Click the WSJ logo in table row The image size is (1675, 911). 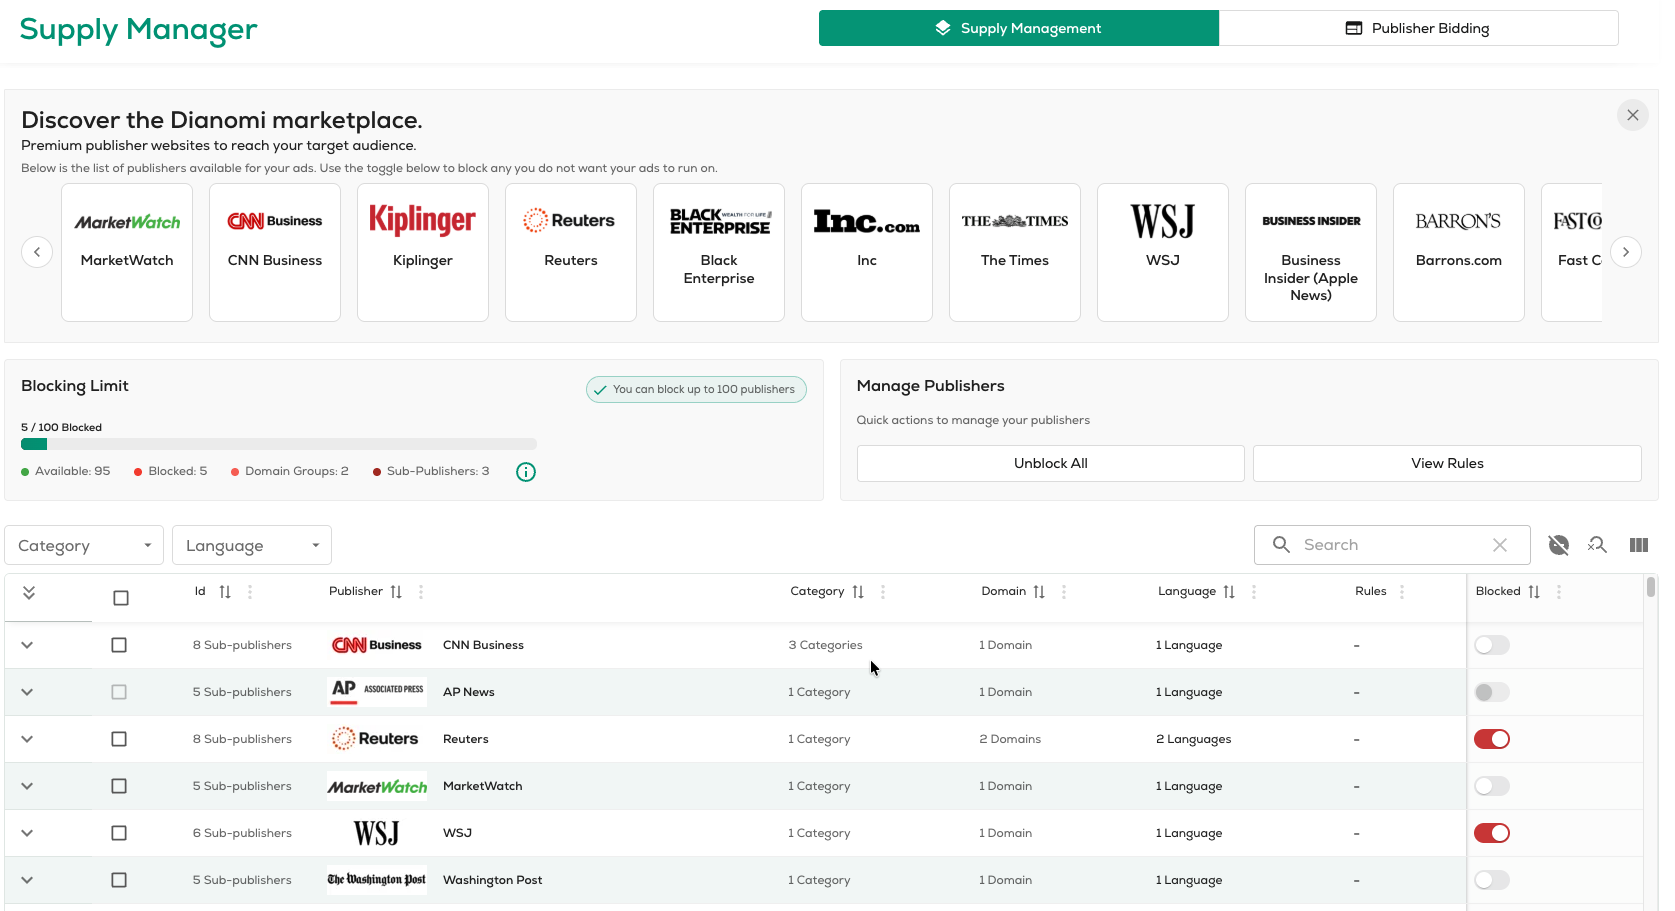pyautogui.click(x=377, y=833)
